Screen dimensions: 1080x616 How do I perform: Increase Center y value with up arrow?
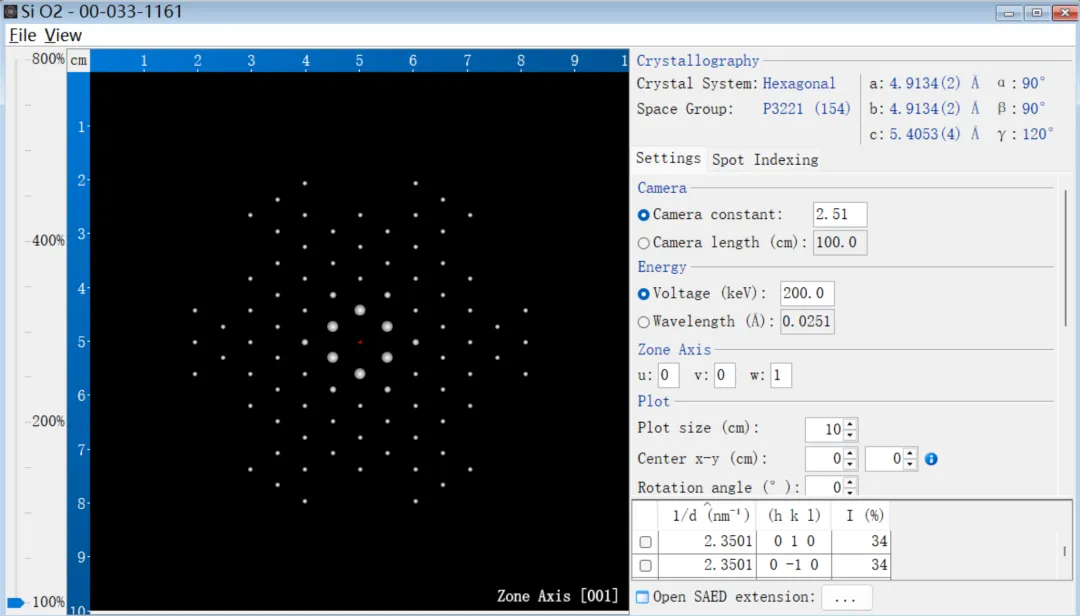click(x=910, y=453)
